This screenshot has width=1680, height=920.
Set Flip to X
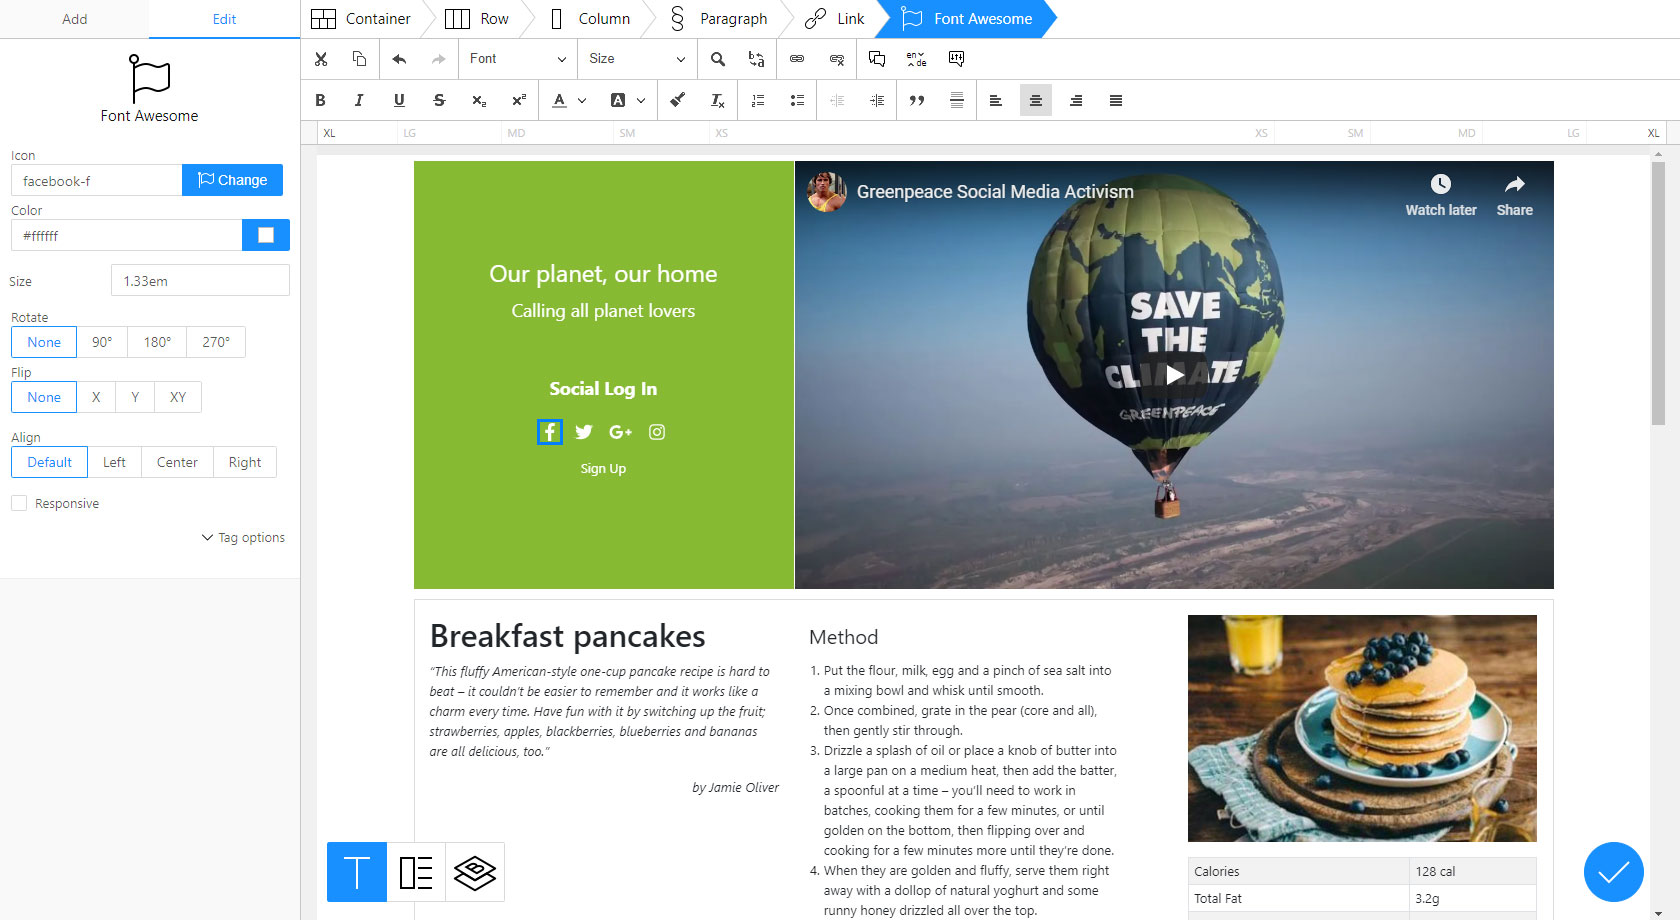(96, 397)
